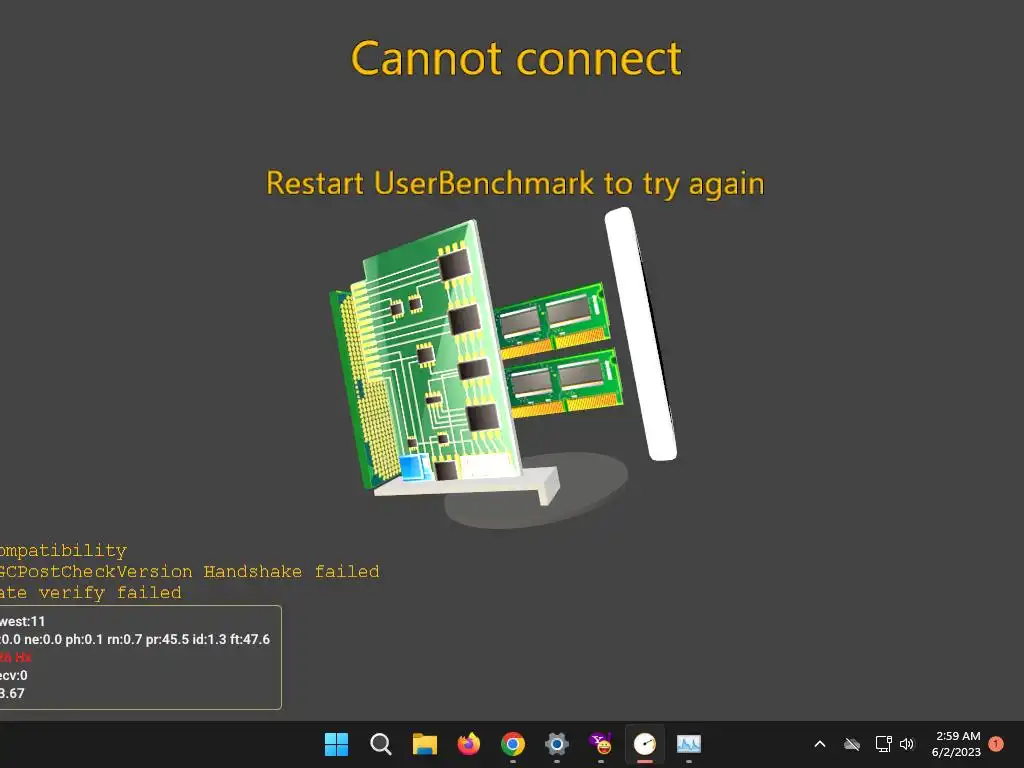This screenshot has height=768, width=1024.
Task: Open Yahoo Messenger smiley icon
Action: (601, 744)
